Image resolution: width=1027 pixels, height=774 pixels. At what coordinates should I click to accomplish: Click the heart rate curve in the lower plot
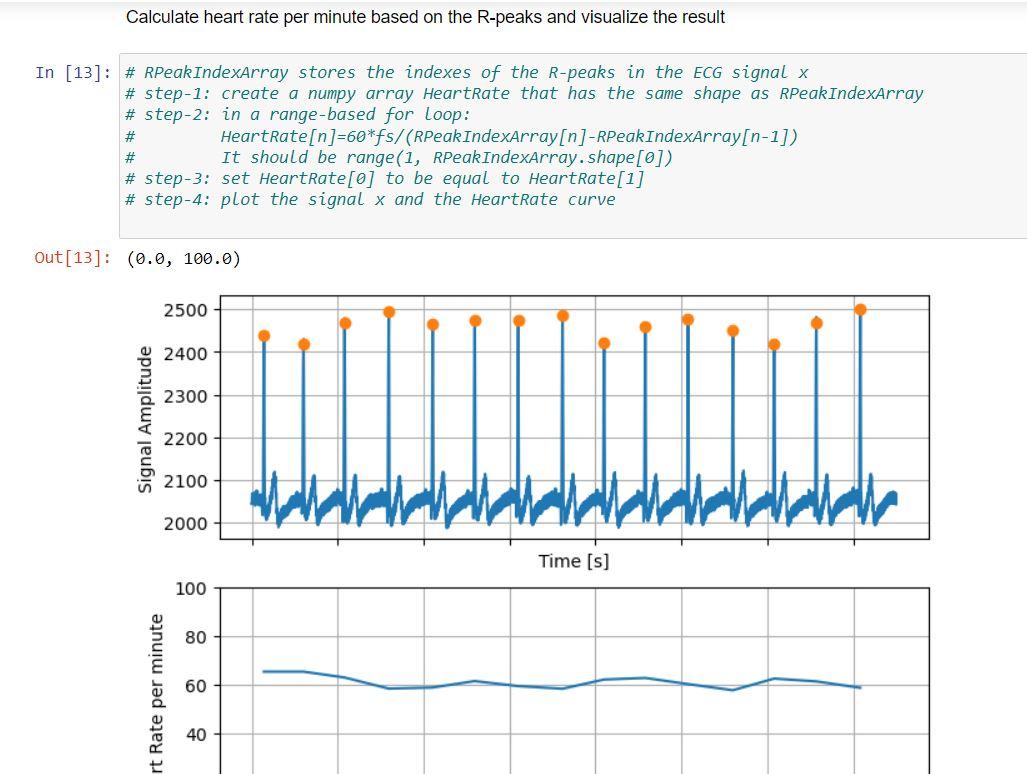point(500,683)
